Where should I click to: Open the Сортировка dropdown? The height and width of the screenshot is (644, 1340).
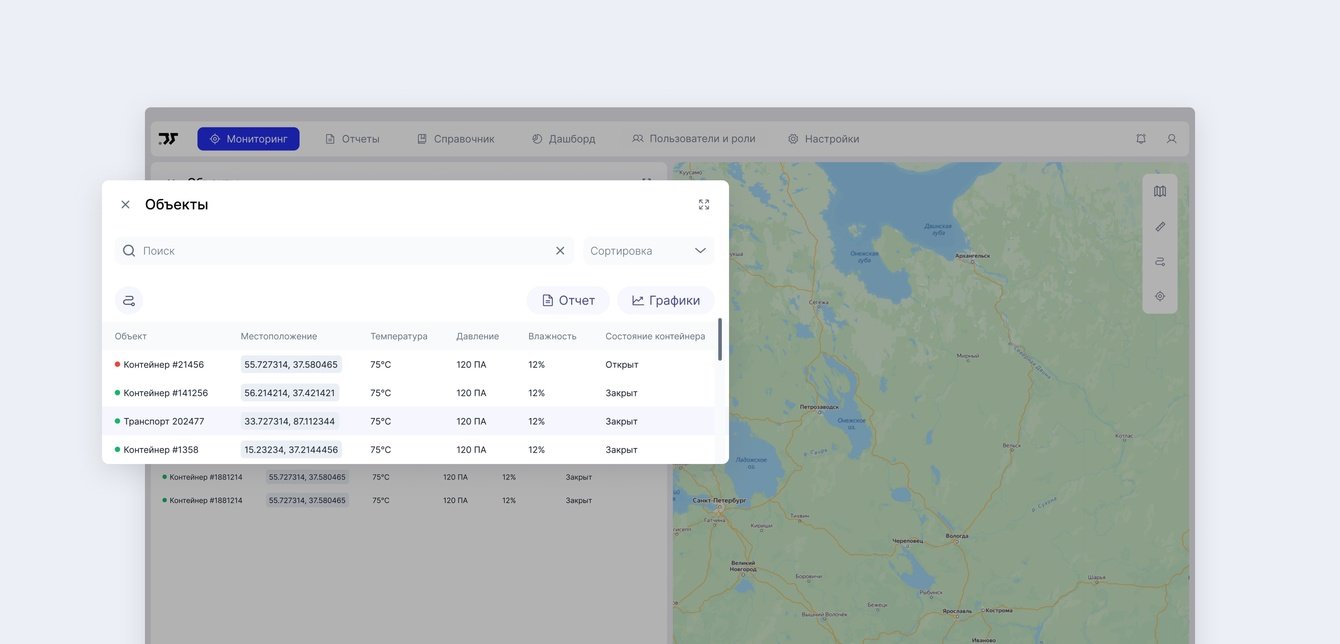pyautogui.click(x=647, y=251)
